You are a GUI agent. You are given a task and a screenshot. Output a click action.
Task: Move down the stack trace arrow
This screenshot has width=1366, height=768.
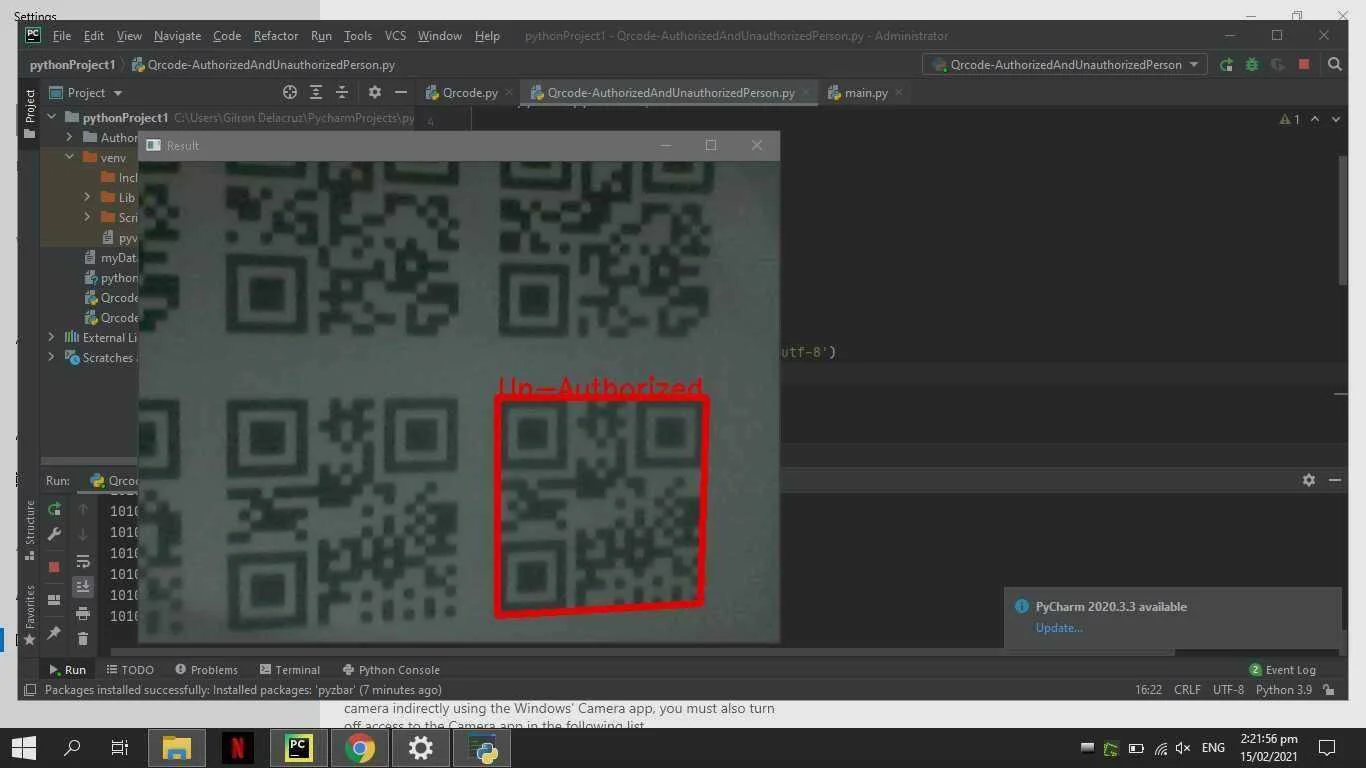coord(83,534)
